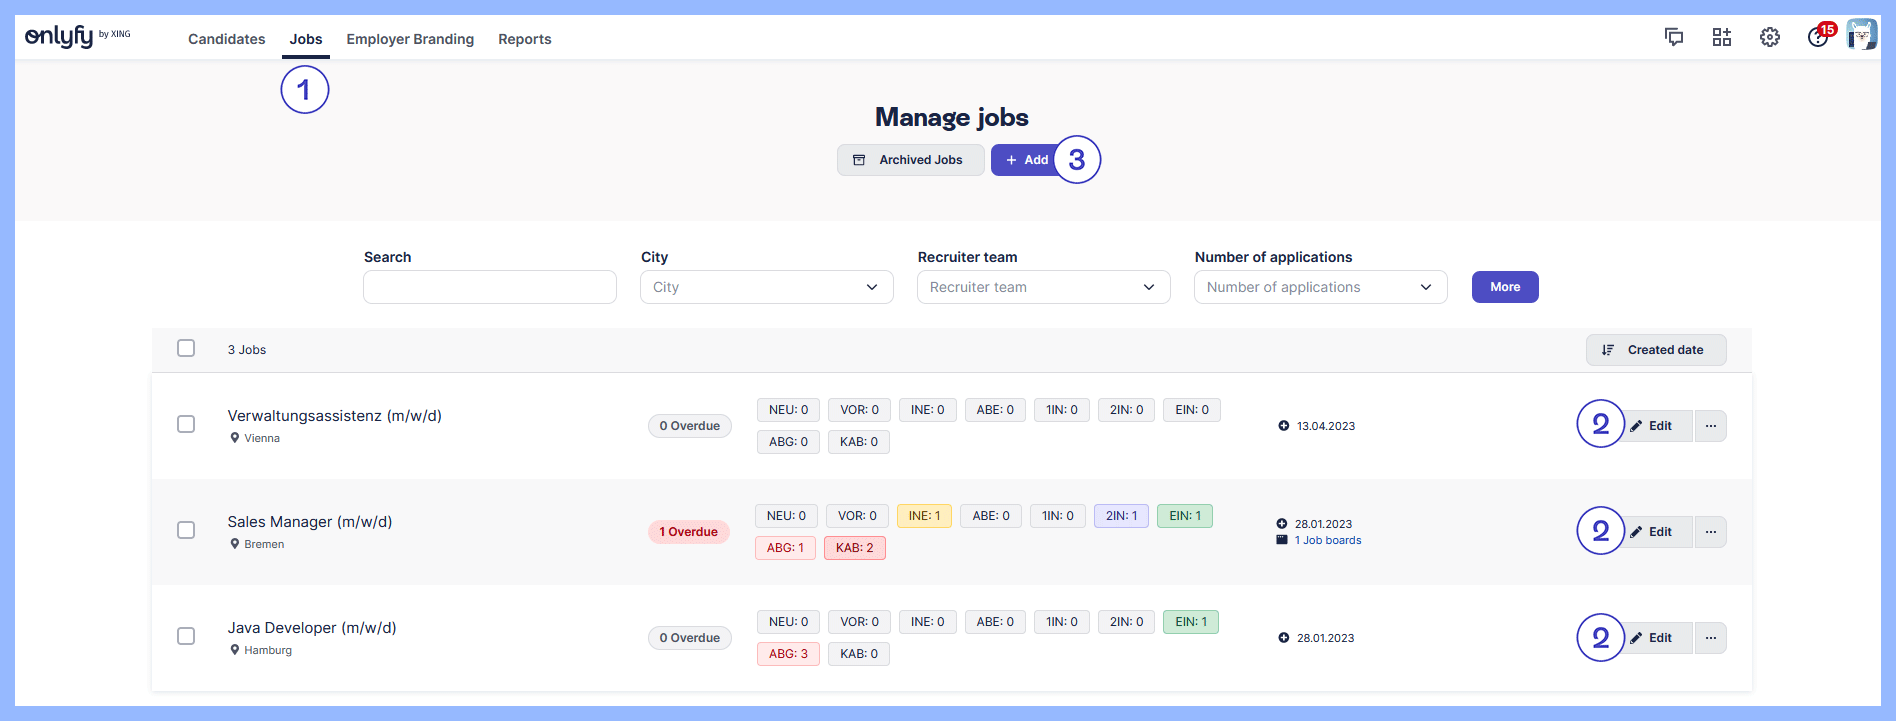1896x721 pixels.
Task: Open more options for Java Developer job
Action: [1710, 638]
